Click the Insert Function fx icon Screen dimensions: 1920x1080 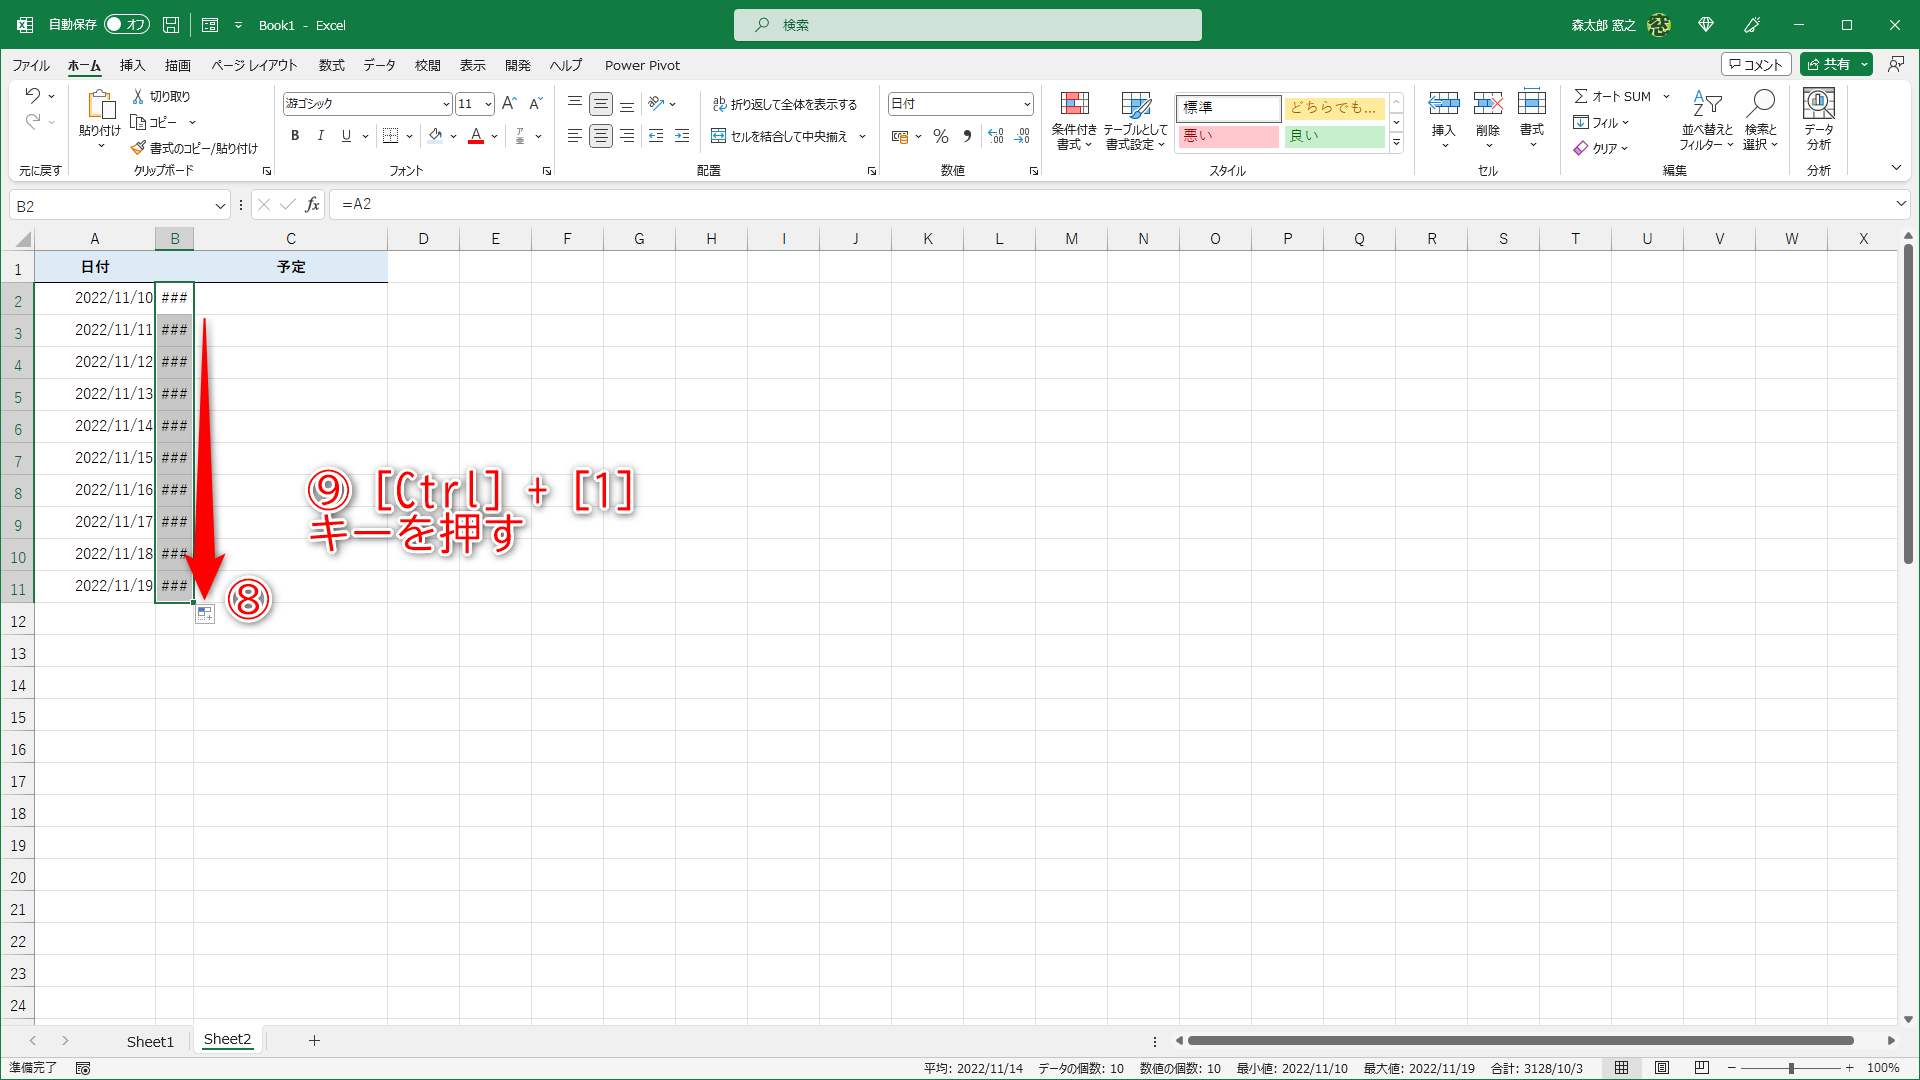pos(312,205)
